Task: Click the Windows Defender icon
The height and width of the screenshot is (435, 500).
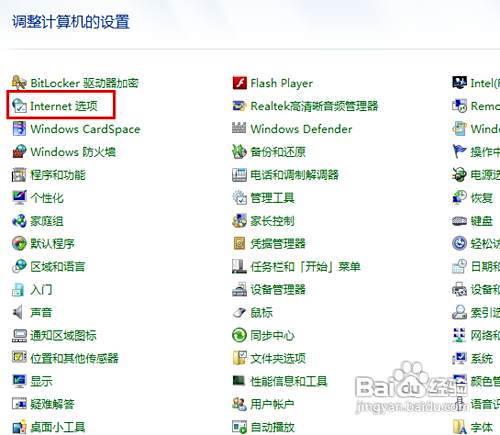Action: coord(239,129)
